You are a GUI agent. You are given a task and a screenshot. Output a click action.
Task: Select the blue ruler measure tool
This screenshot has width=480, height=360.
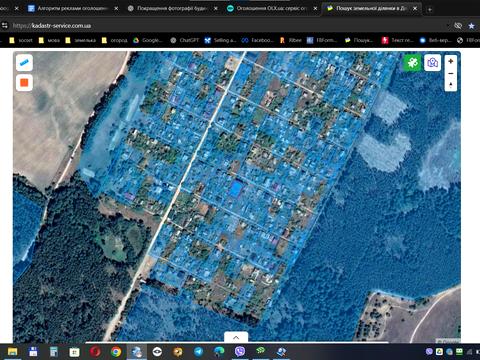[x=24, y=62]
